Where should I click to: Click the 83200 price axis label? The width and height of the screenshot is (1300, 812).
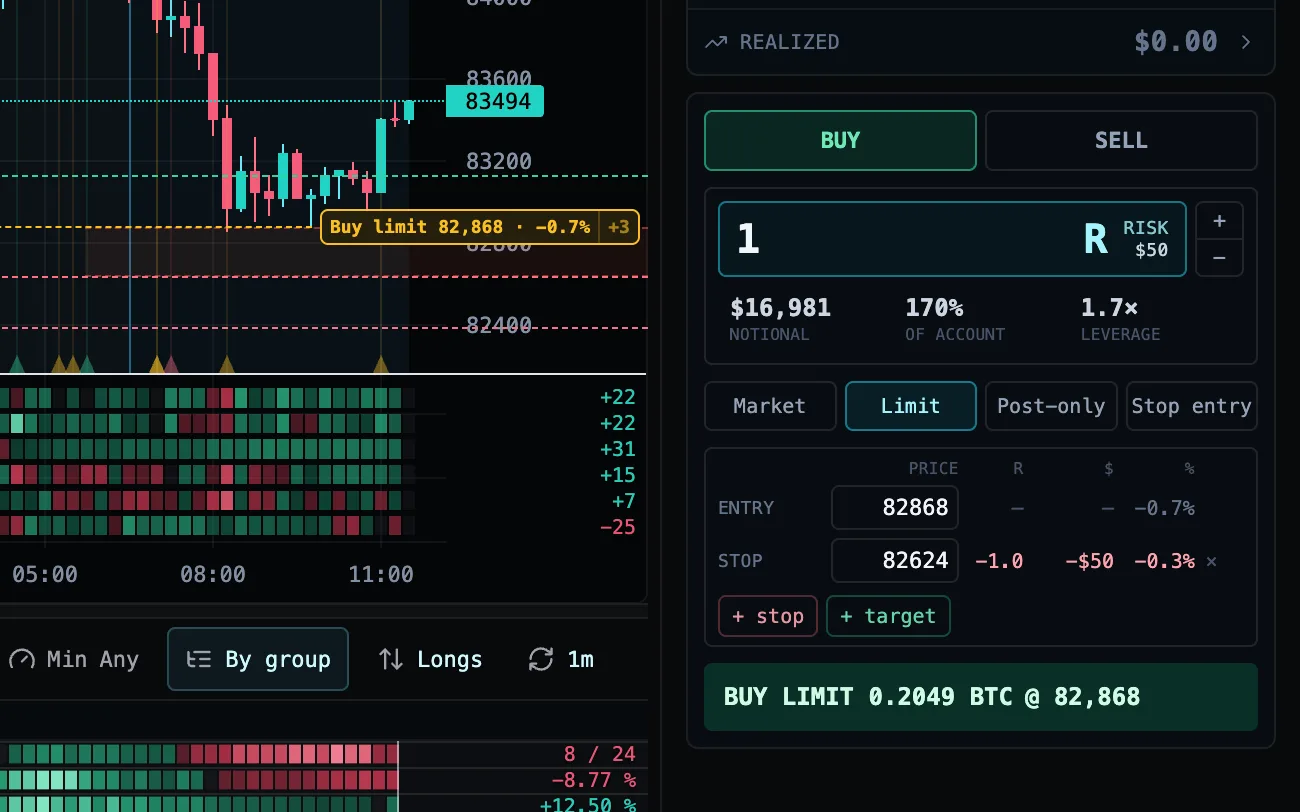pos(499,162)
